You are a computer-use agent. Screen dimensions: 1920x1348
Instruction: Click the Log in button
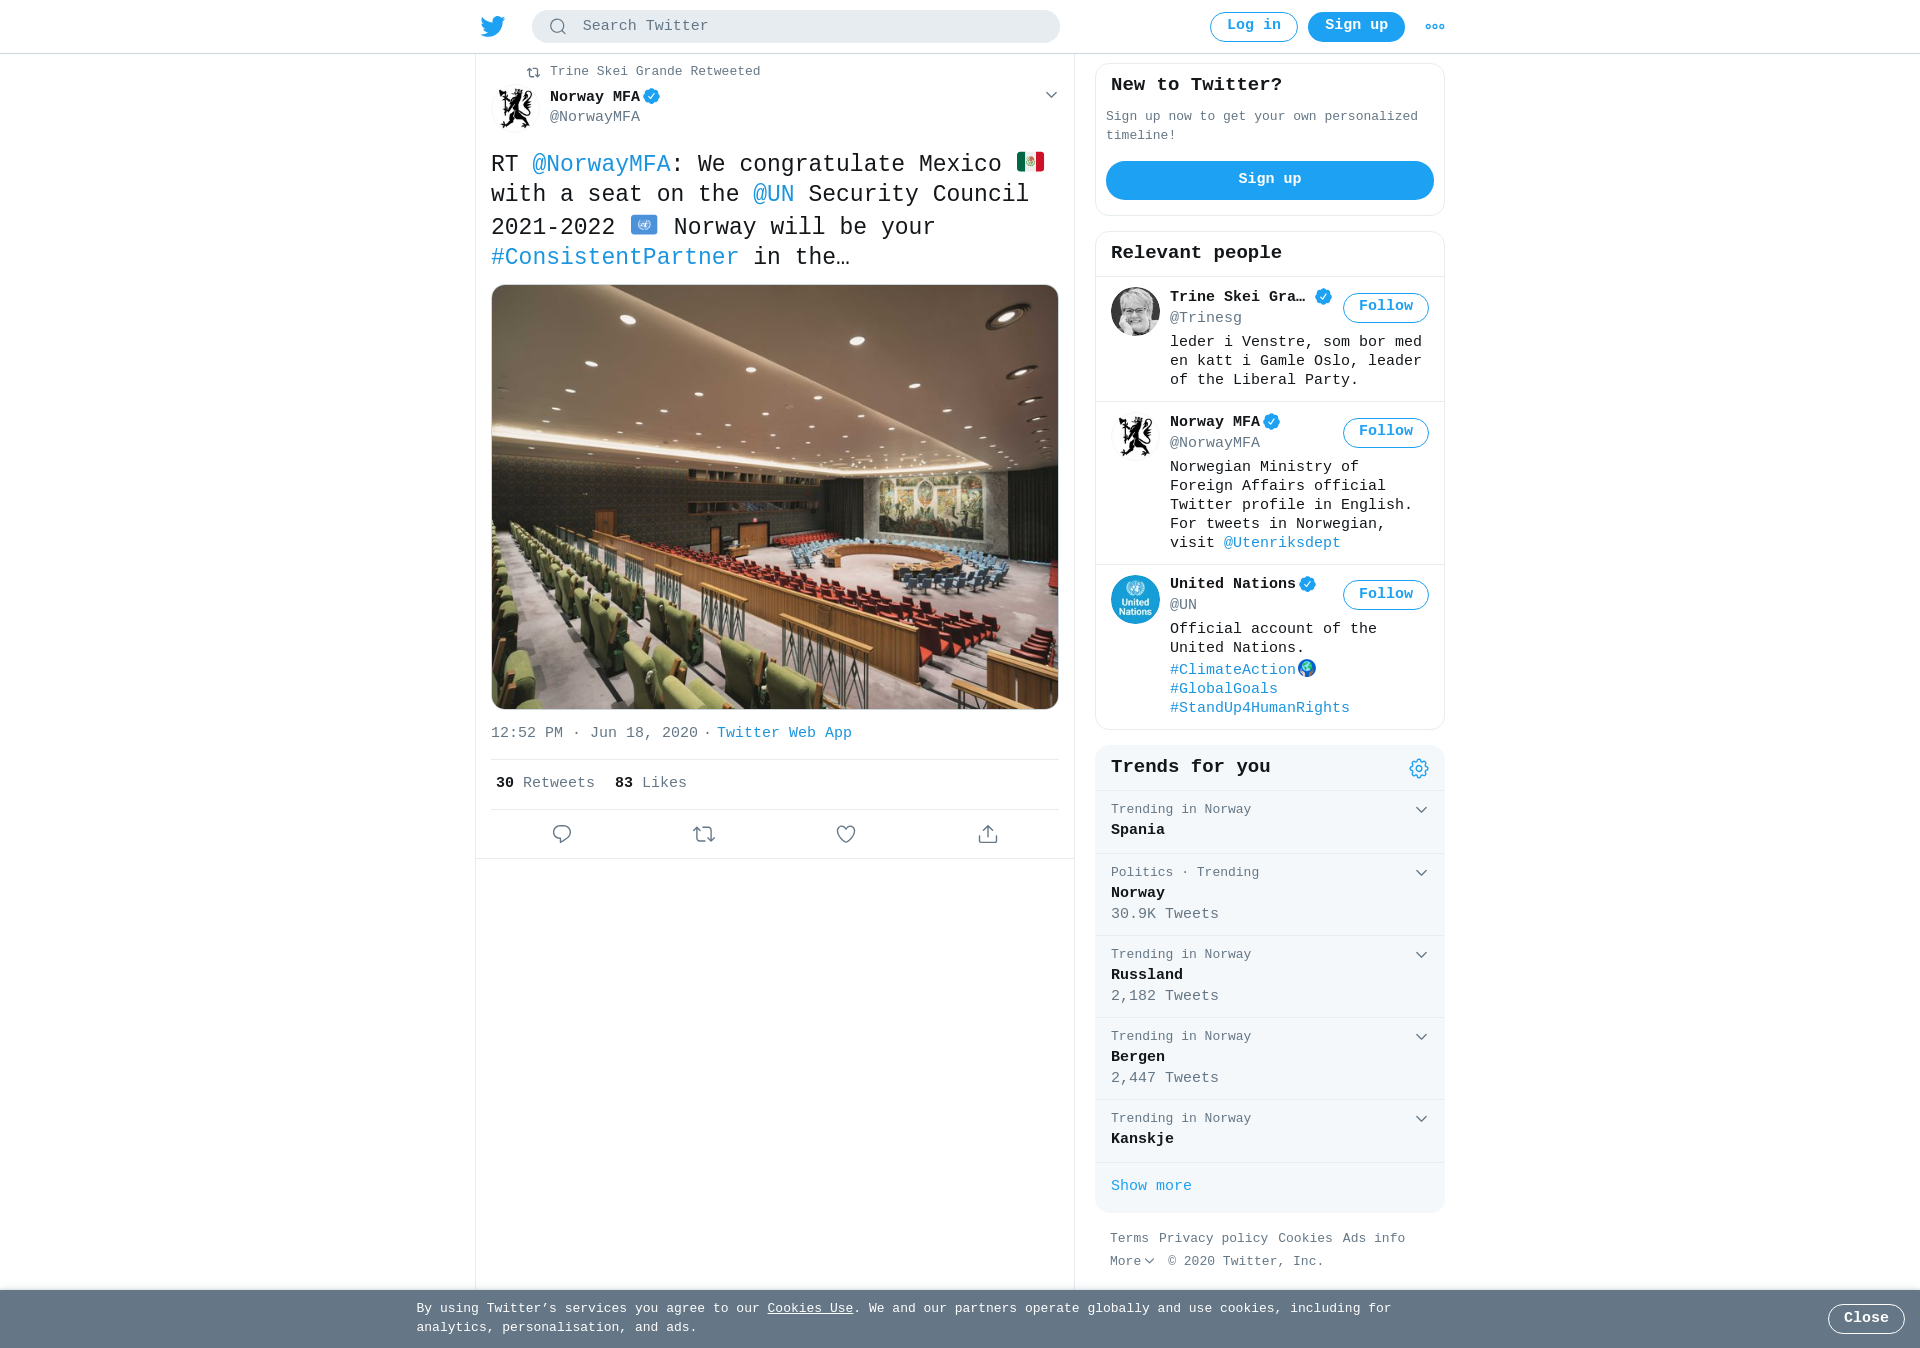pyautogui.click(x=1253, y=27)
